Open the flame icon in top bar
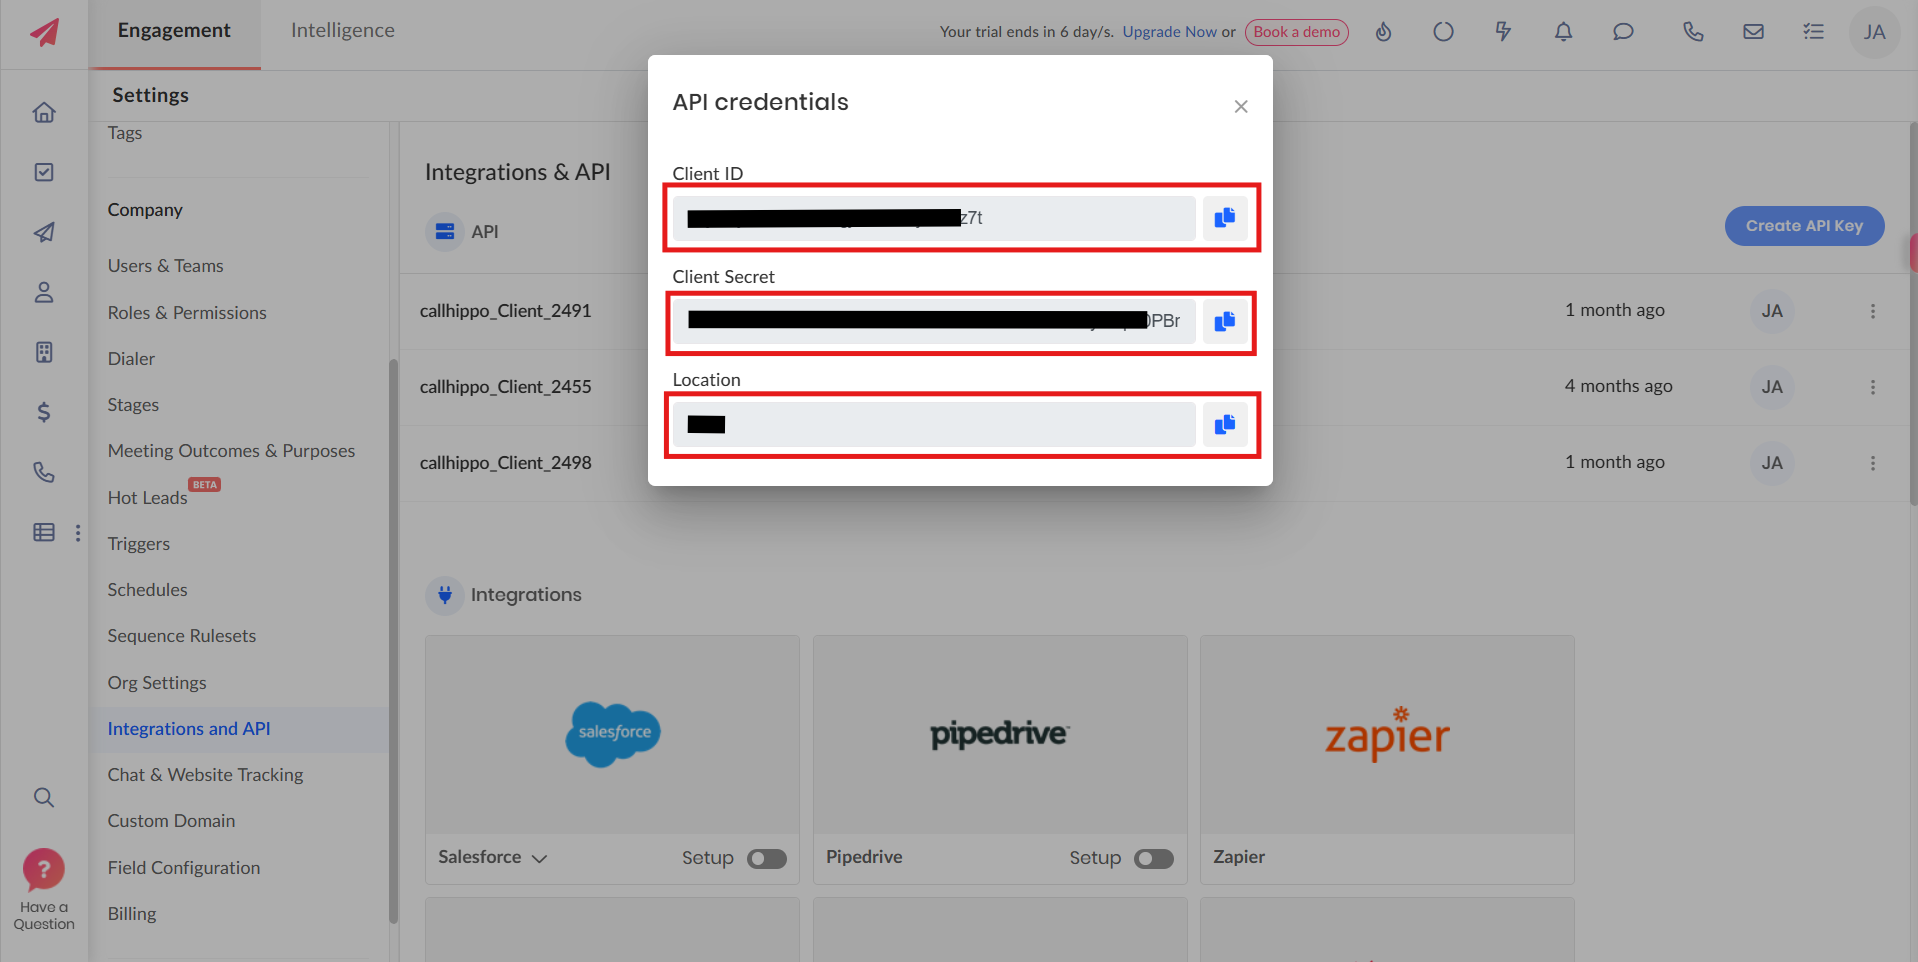 pyautogui.click(x=1383, y=32)
